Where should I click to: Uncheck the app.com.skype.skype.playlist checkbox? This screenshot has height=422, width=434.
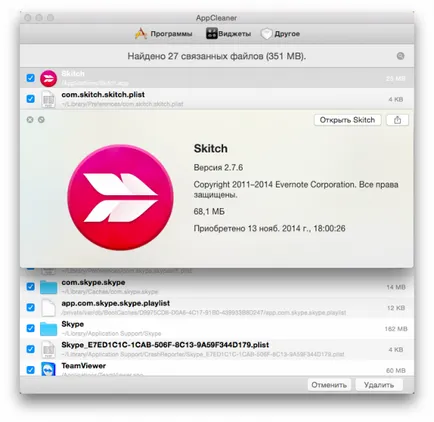tap(31, 307)
